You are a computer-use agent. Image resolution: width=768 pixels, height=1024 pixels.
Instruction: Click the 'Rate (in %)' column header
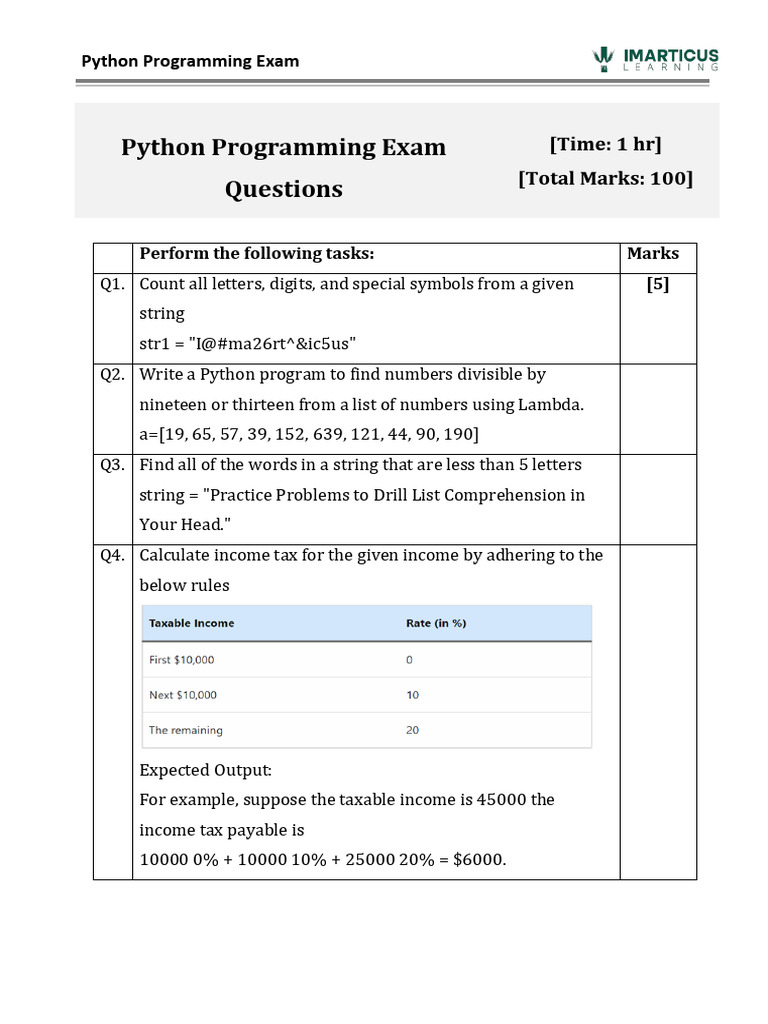pos(436,623)
